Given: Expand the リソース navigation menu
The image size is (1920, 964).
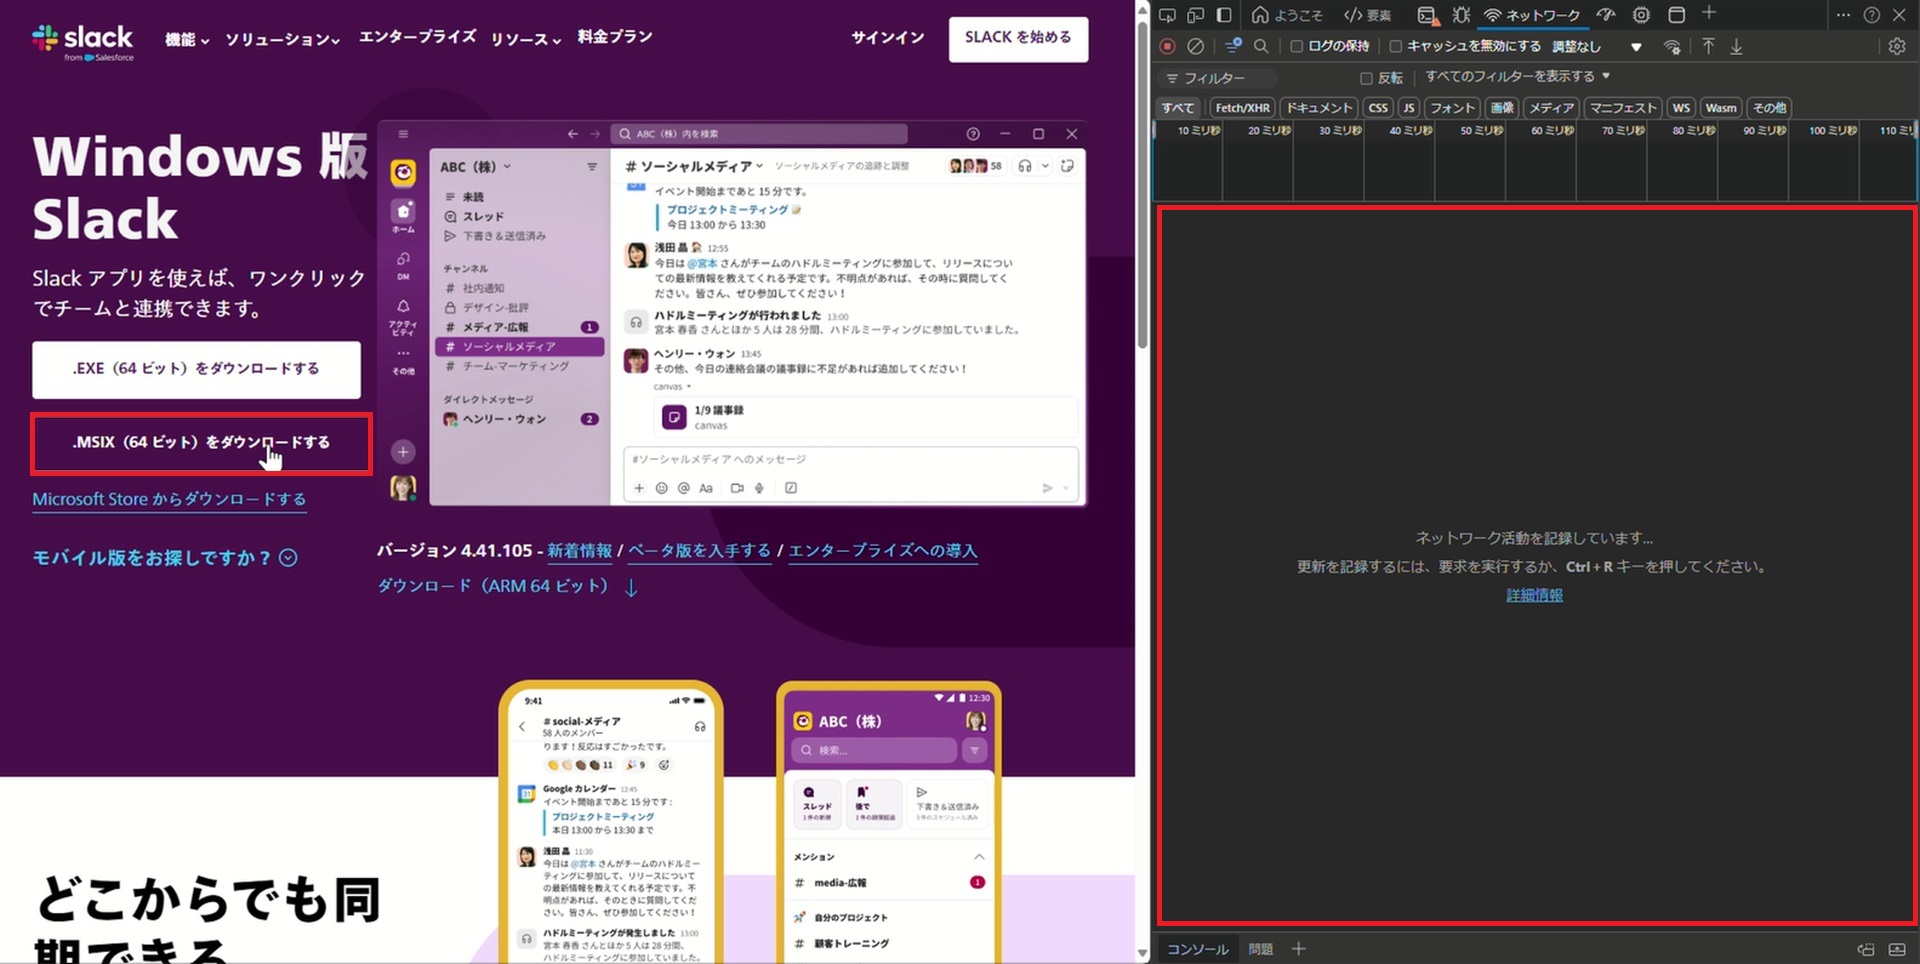Looking at the screenshot, I should (526, 40).
